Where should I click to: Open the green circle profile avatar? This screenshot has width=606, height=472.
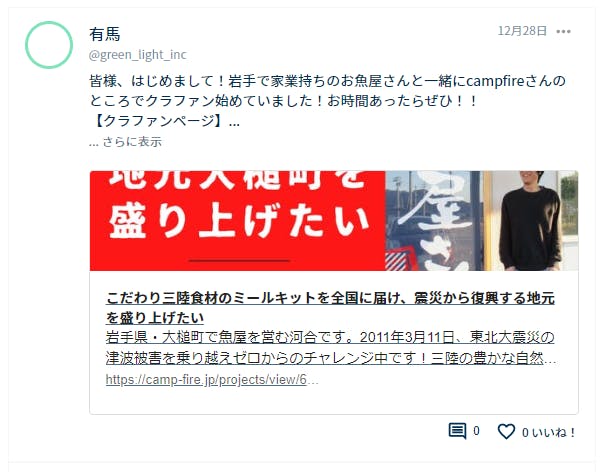point(49,45)
